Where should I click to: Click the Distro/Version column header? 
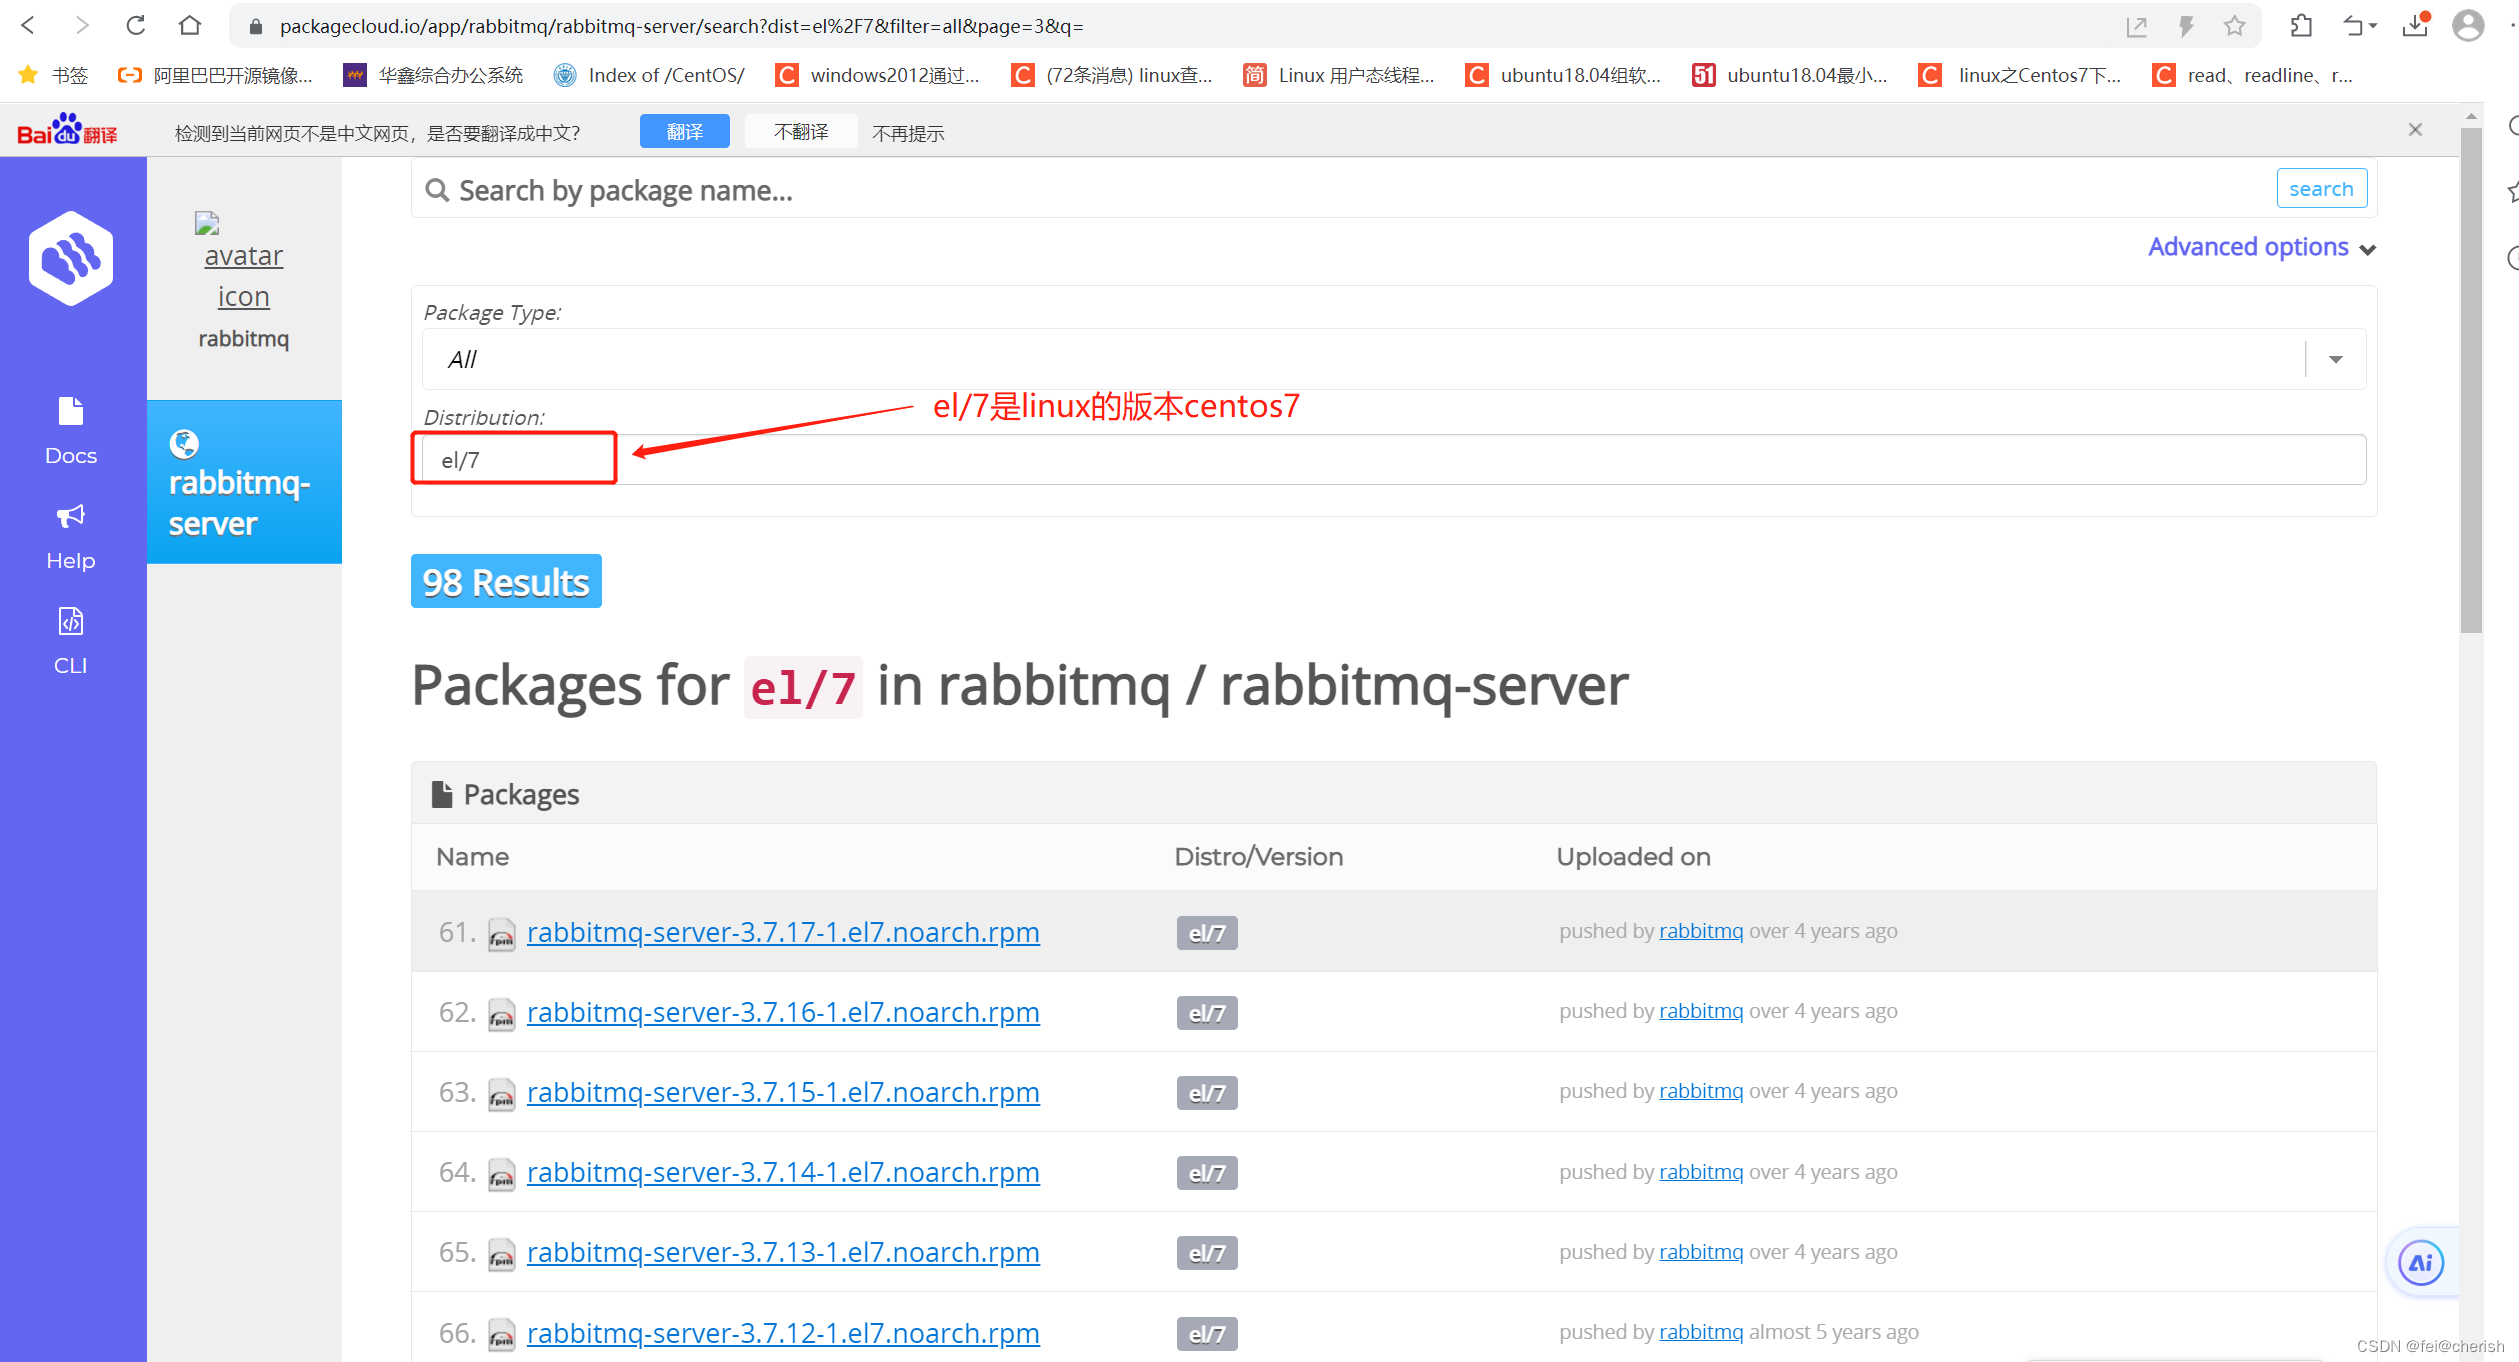[x=1258, y=857]
